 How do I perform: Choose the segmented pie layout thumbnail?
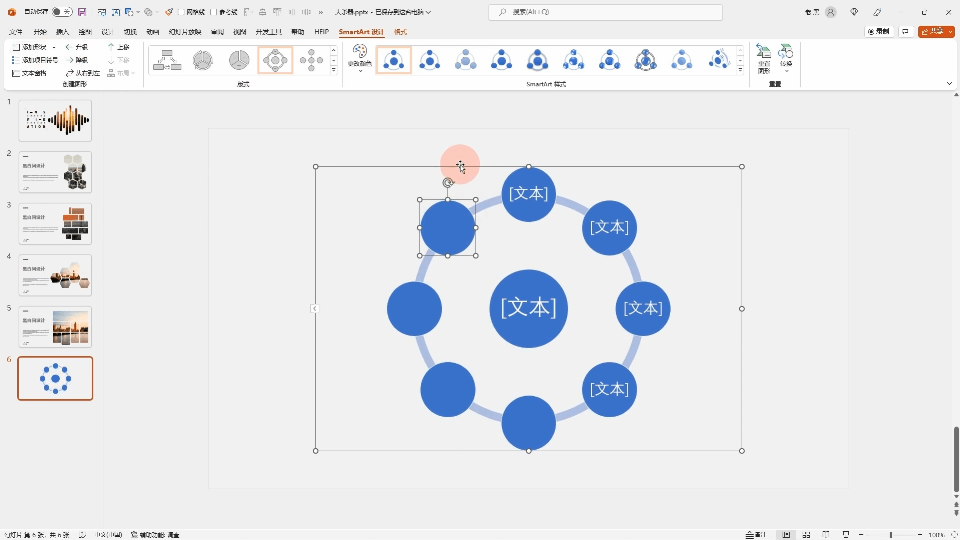pos(239,60)
